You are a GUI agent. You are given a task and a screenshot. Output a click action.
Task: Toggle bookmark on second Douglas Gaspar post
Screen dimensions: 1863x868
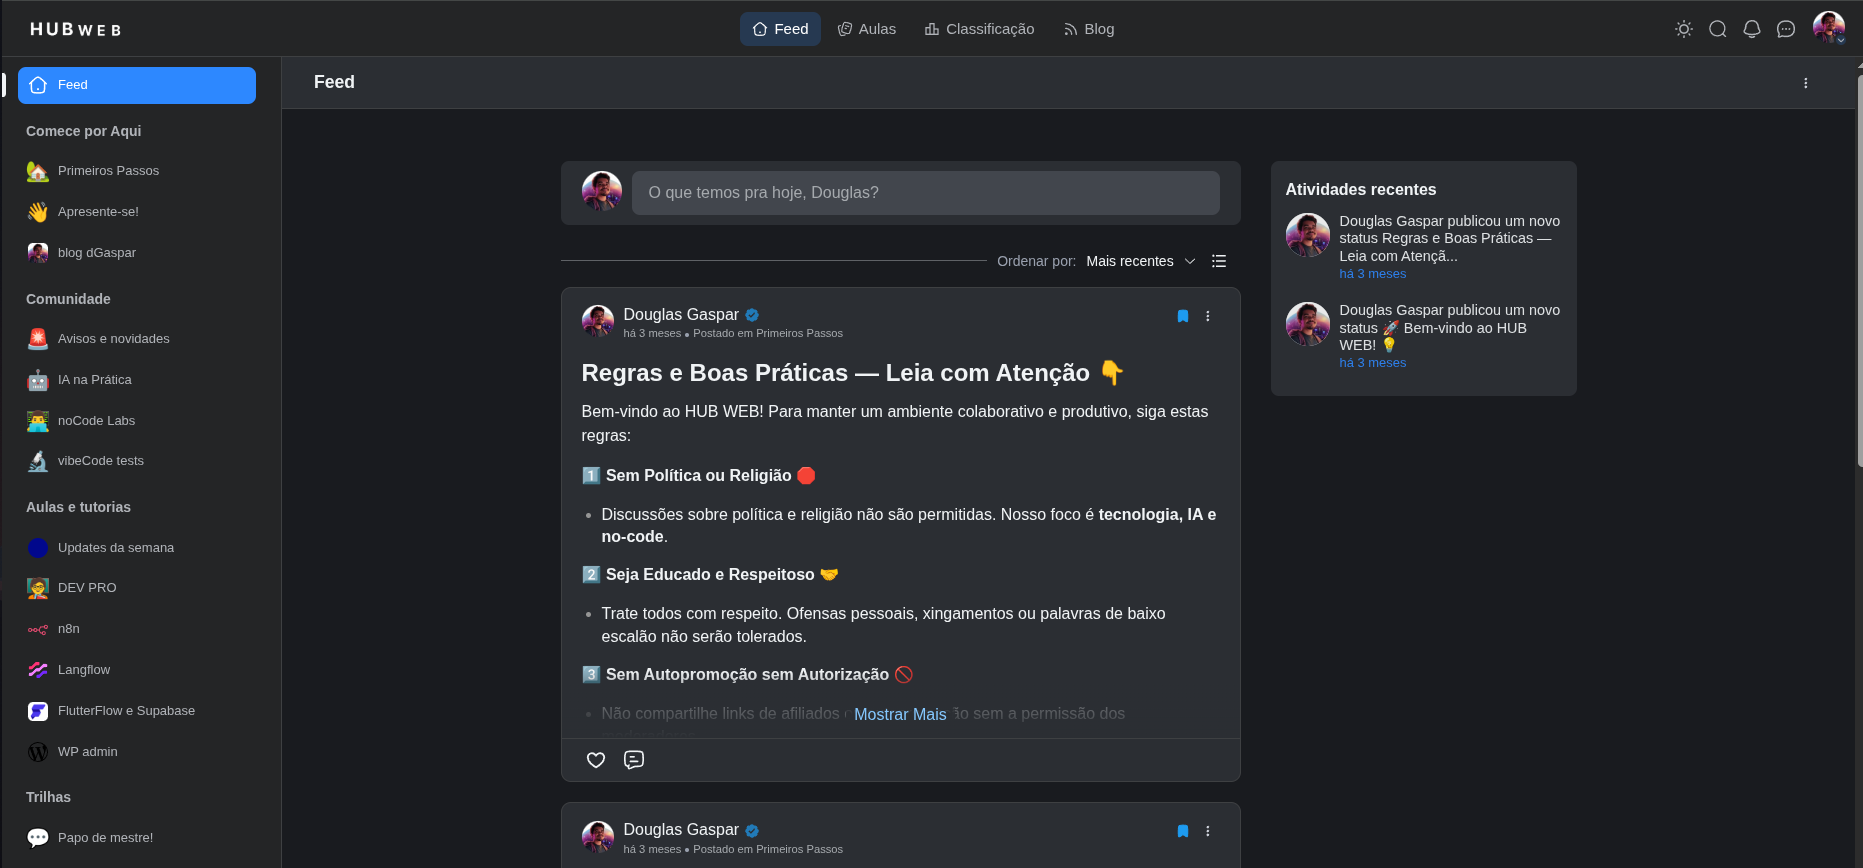point(1183,831)
